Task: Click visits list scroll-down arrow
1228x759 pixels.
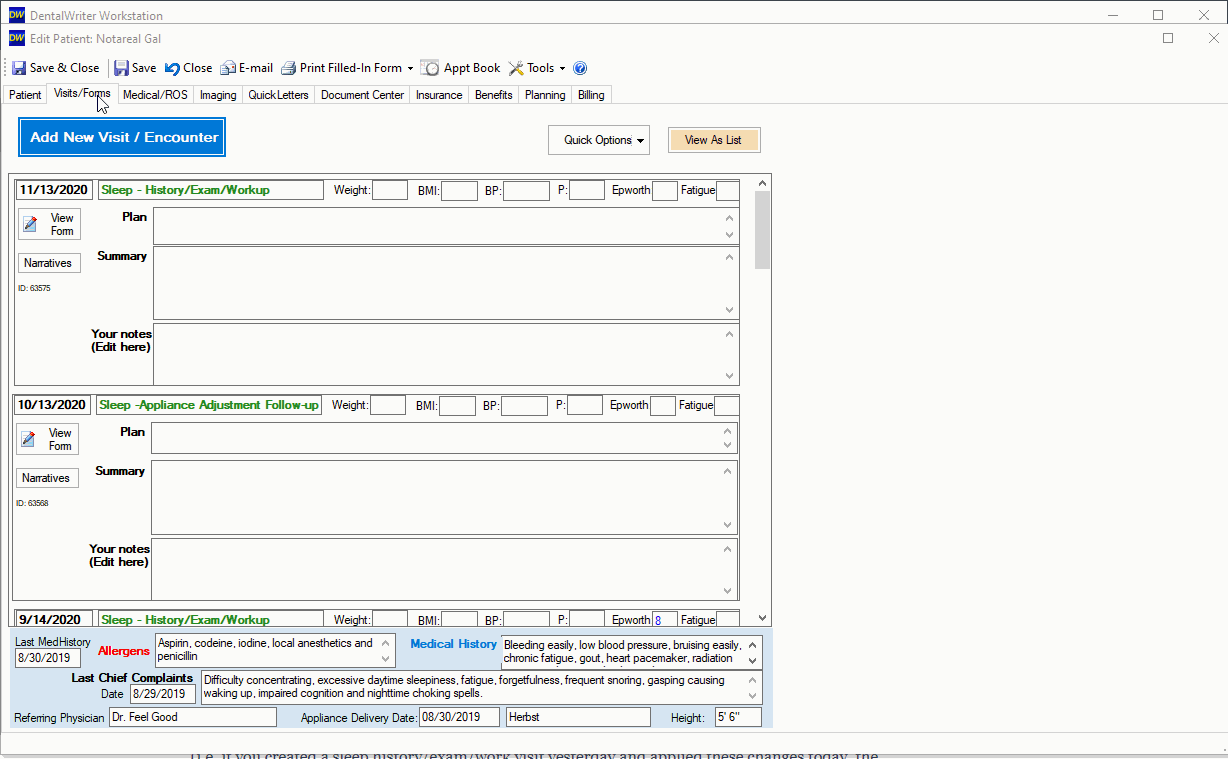Action: pyautogui.click(x=763, y=619)
